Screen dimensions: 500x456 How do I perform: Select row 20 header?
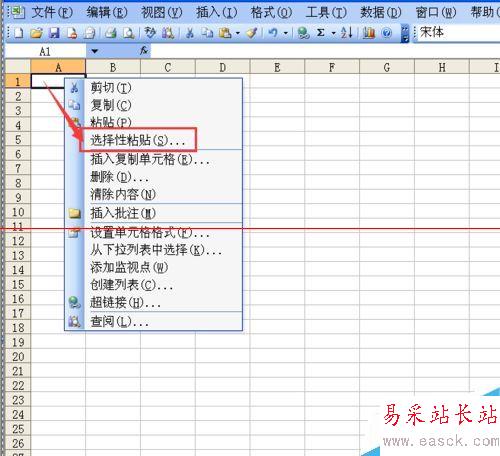pos(18,357)
